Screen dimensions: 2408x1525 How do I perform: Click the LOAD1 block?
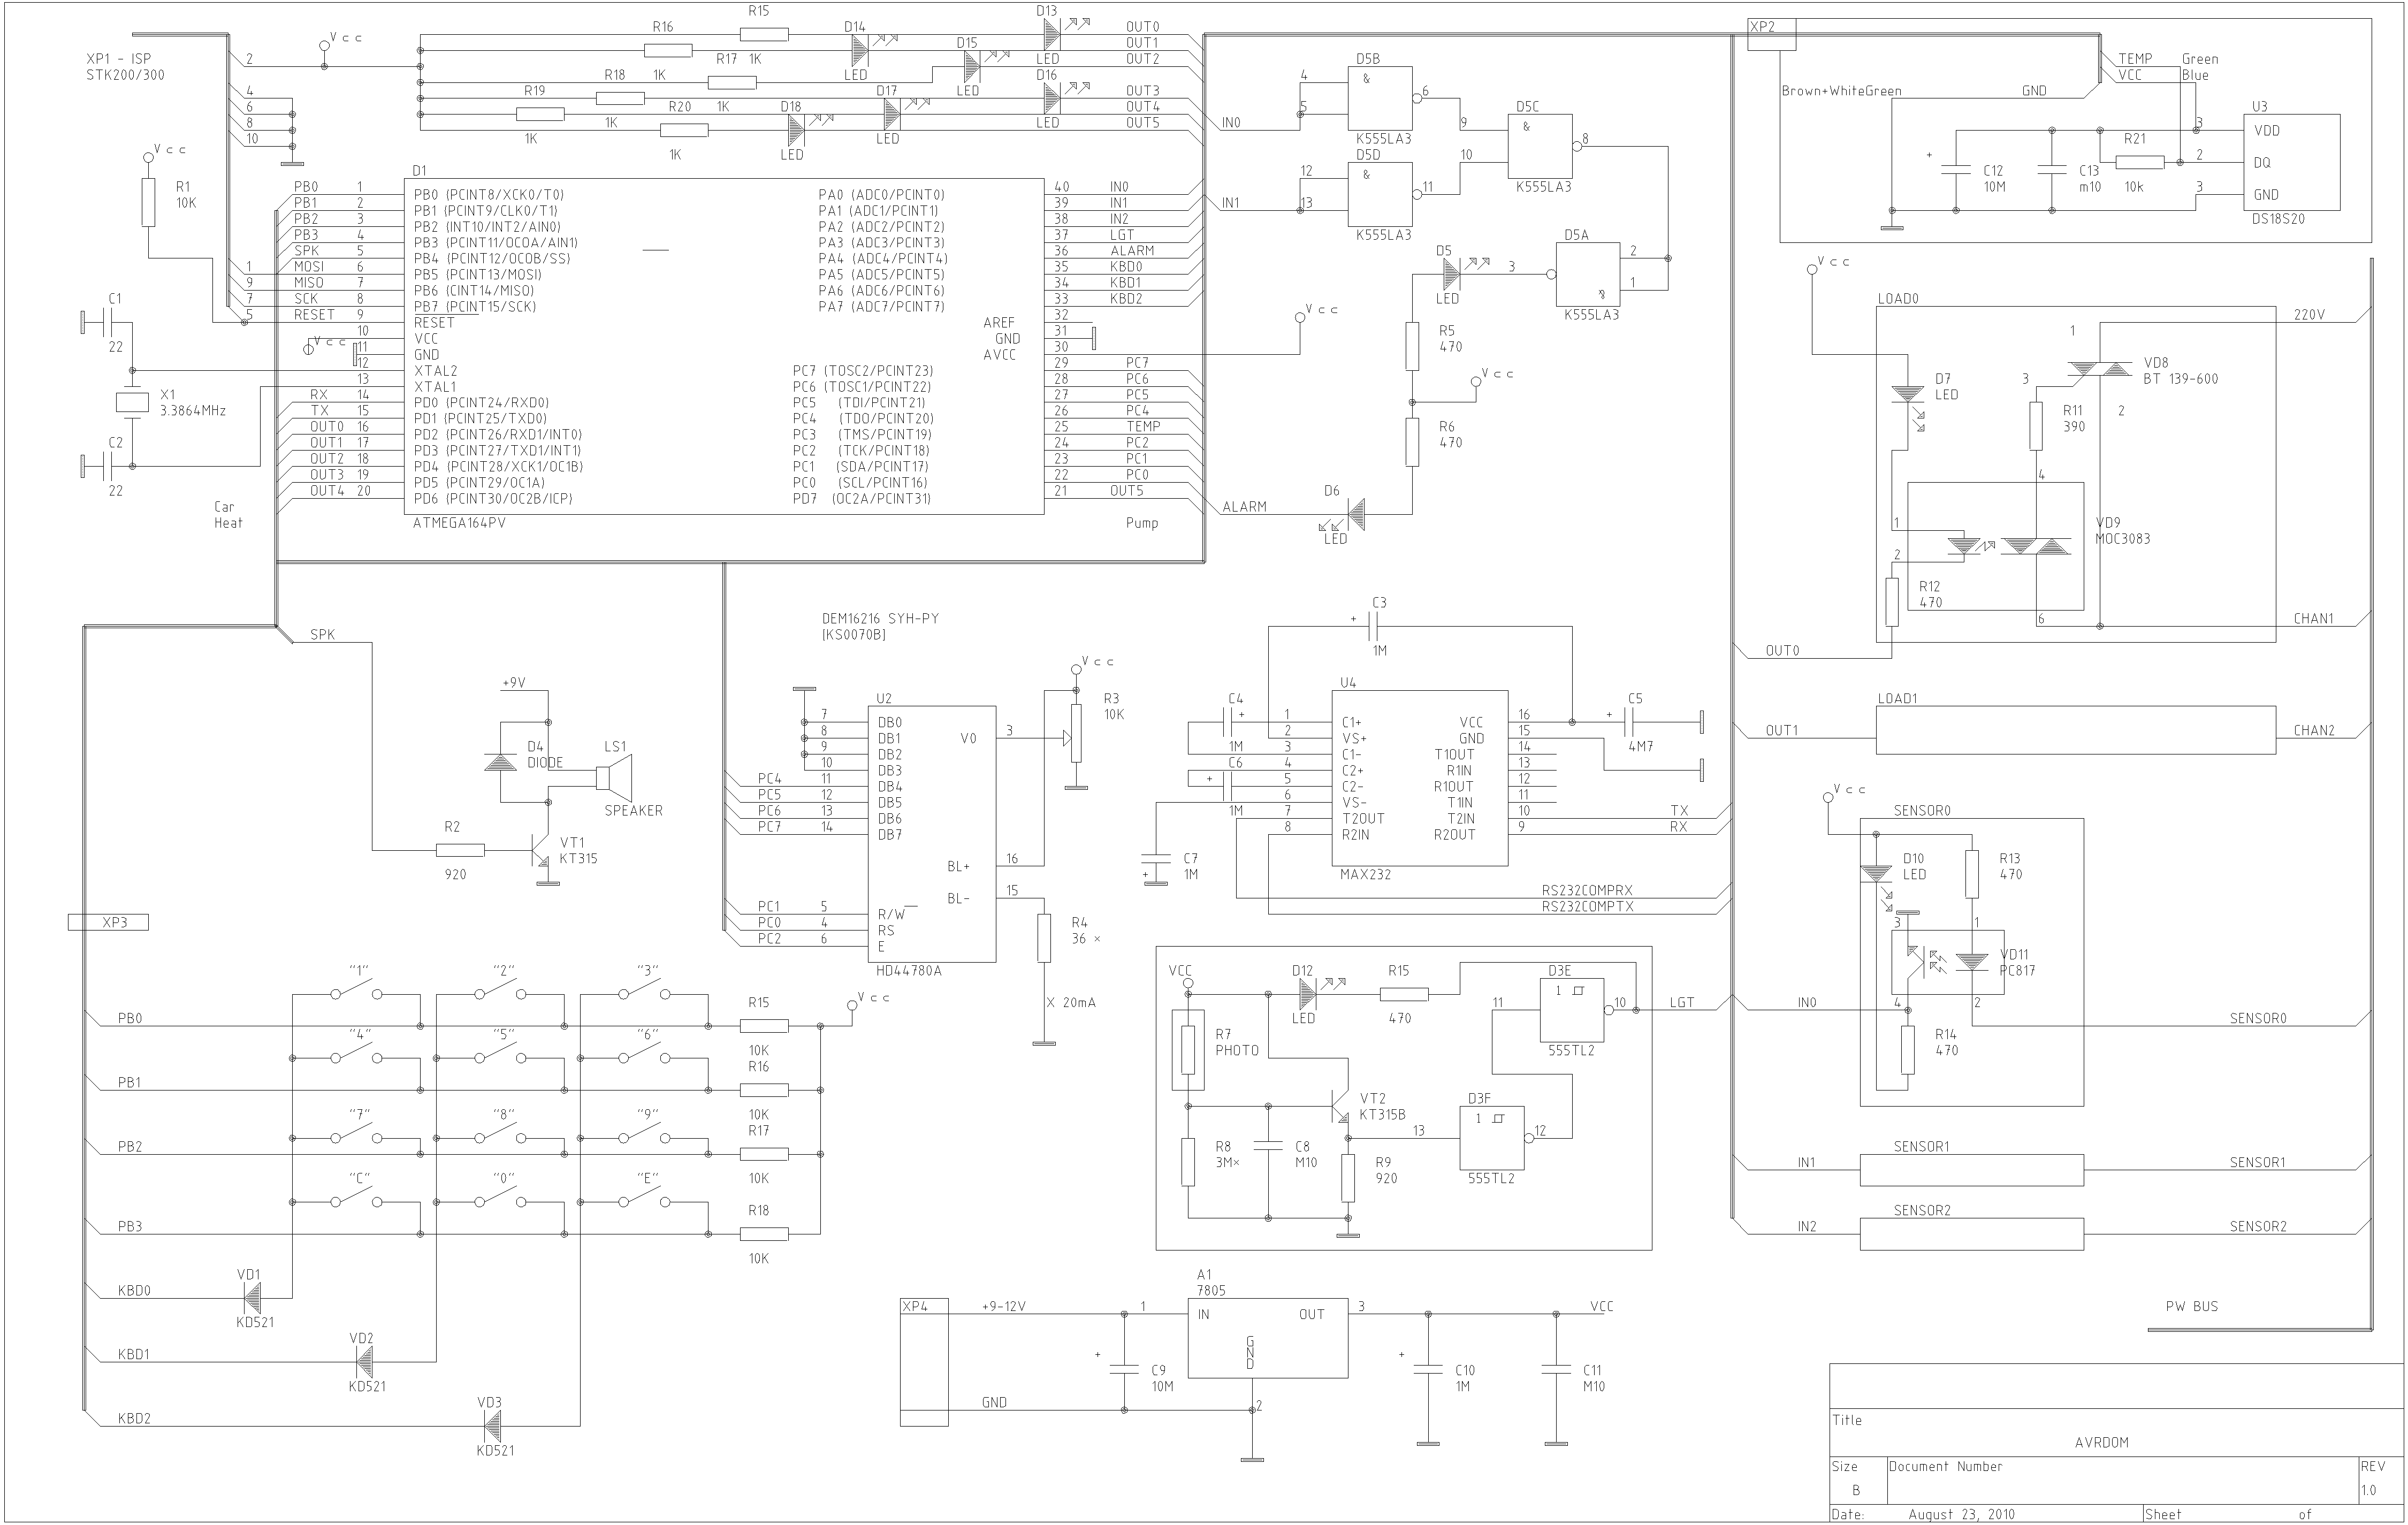click(x=2076, y=730)
